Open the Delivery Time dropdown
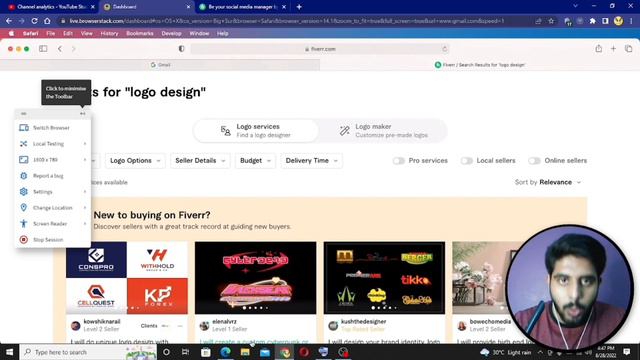 coord(311,161)
